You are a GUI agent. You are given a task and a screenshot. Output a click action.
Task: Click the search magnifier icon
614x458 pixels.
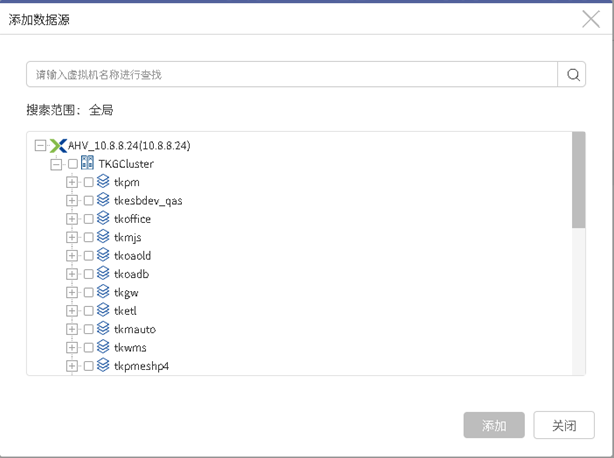pyautogui.click(x=573, y=74)
